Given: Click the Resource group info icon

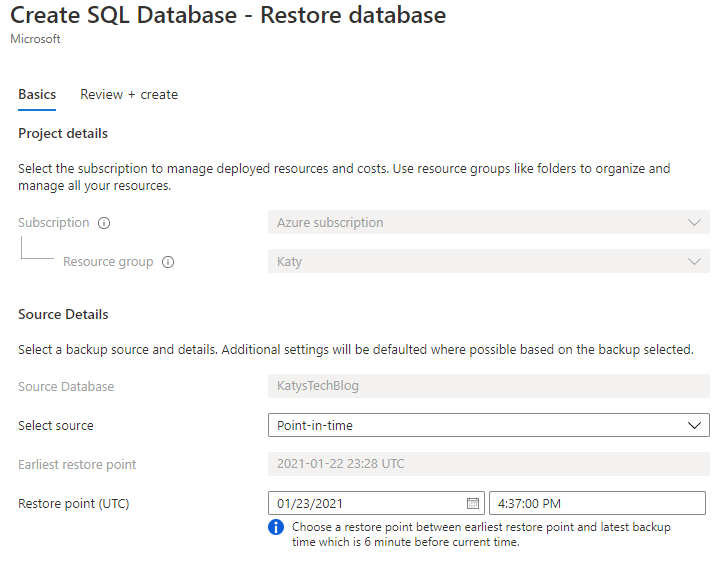Looking at the screenshot, I should tap(168, 262).
